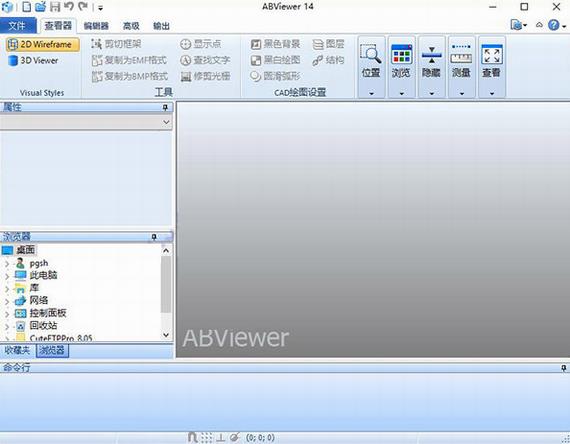Click the 修剪光栅 trim raster tool
Image resolution: width=570 pixels, height=444 pixels.
click(x=205, y=76)
